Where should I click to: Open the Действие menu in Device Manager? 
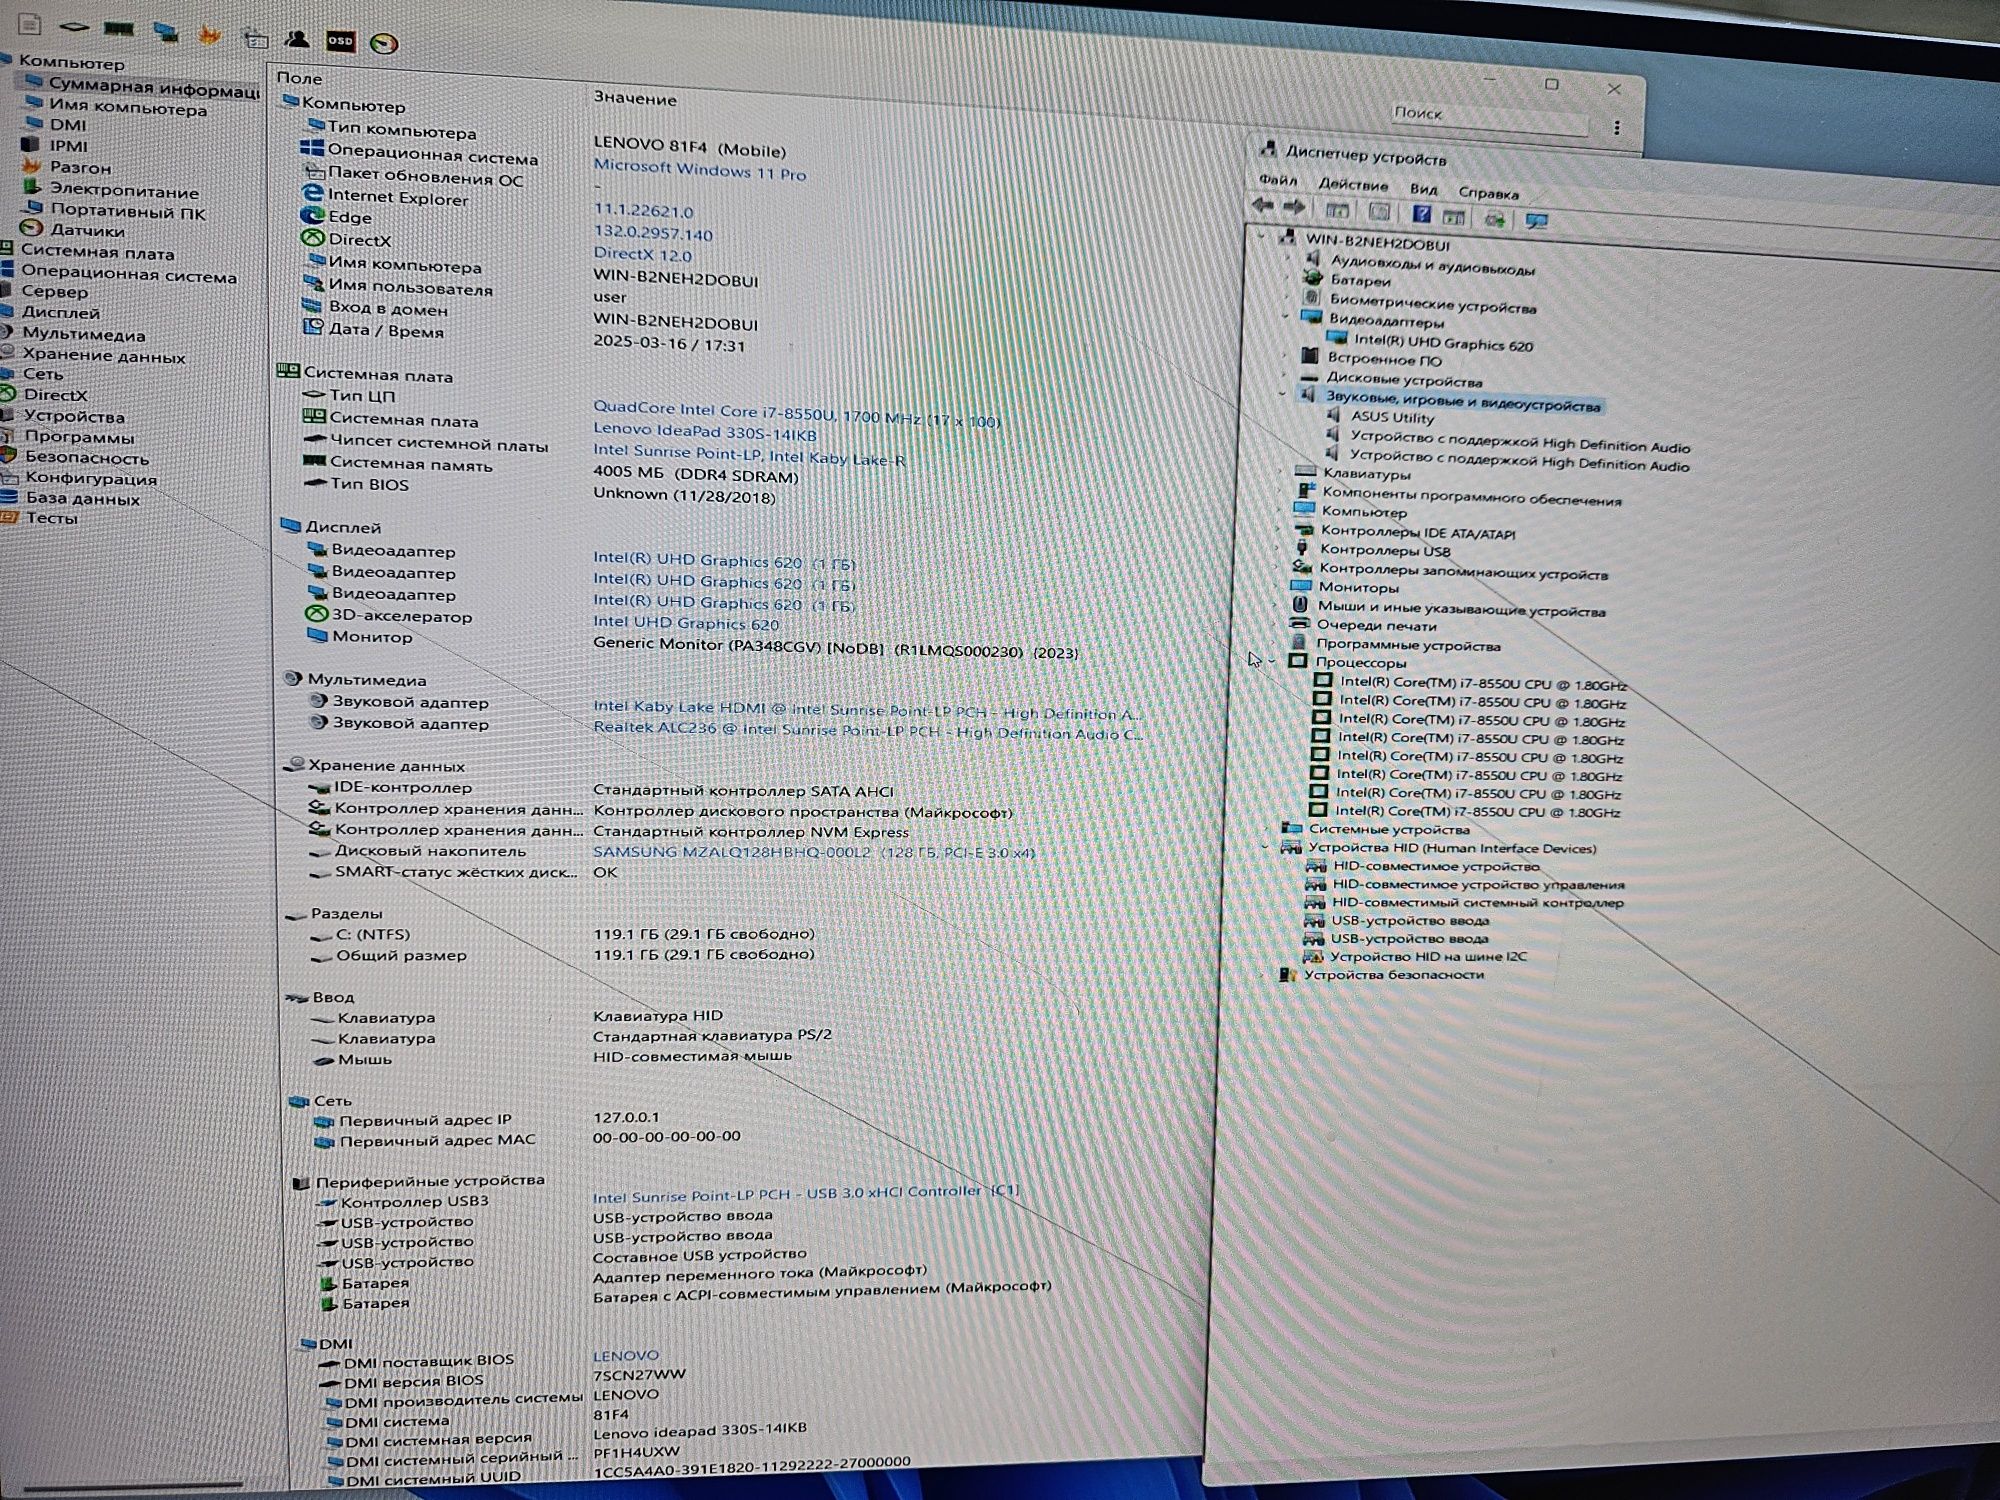point(1353,185)
